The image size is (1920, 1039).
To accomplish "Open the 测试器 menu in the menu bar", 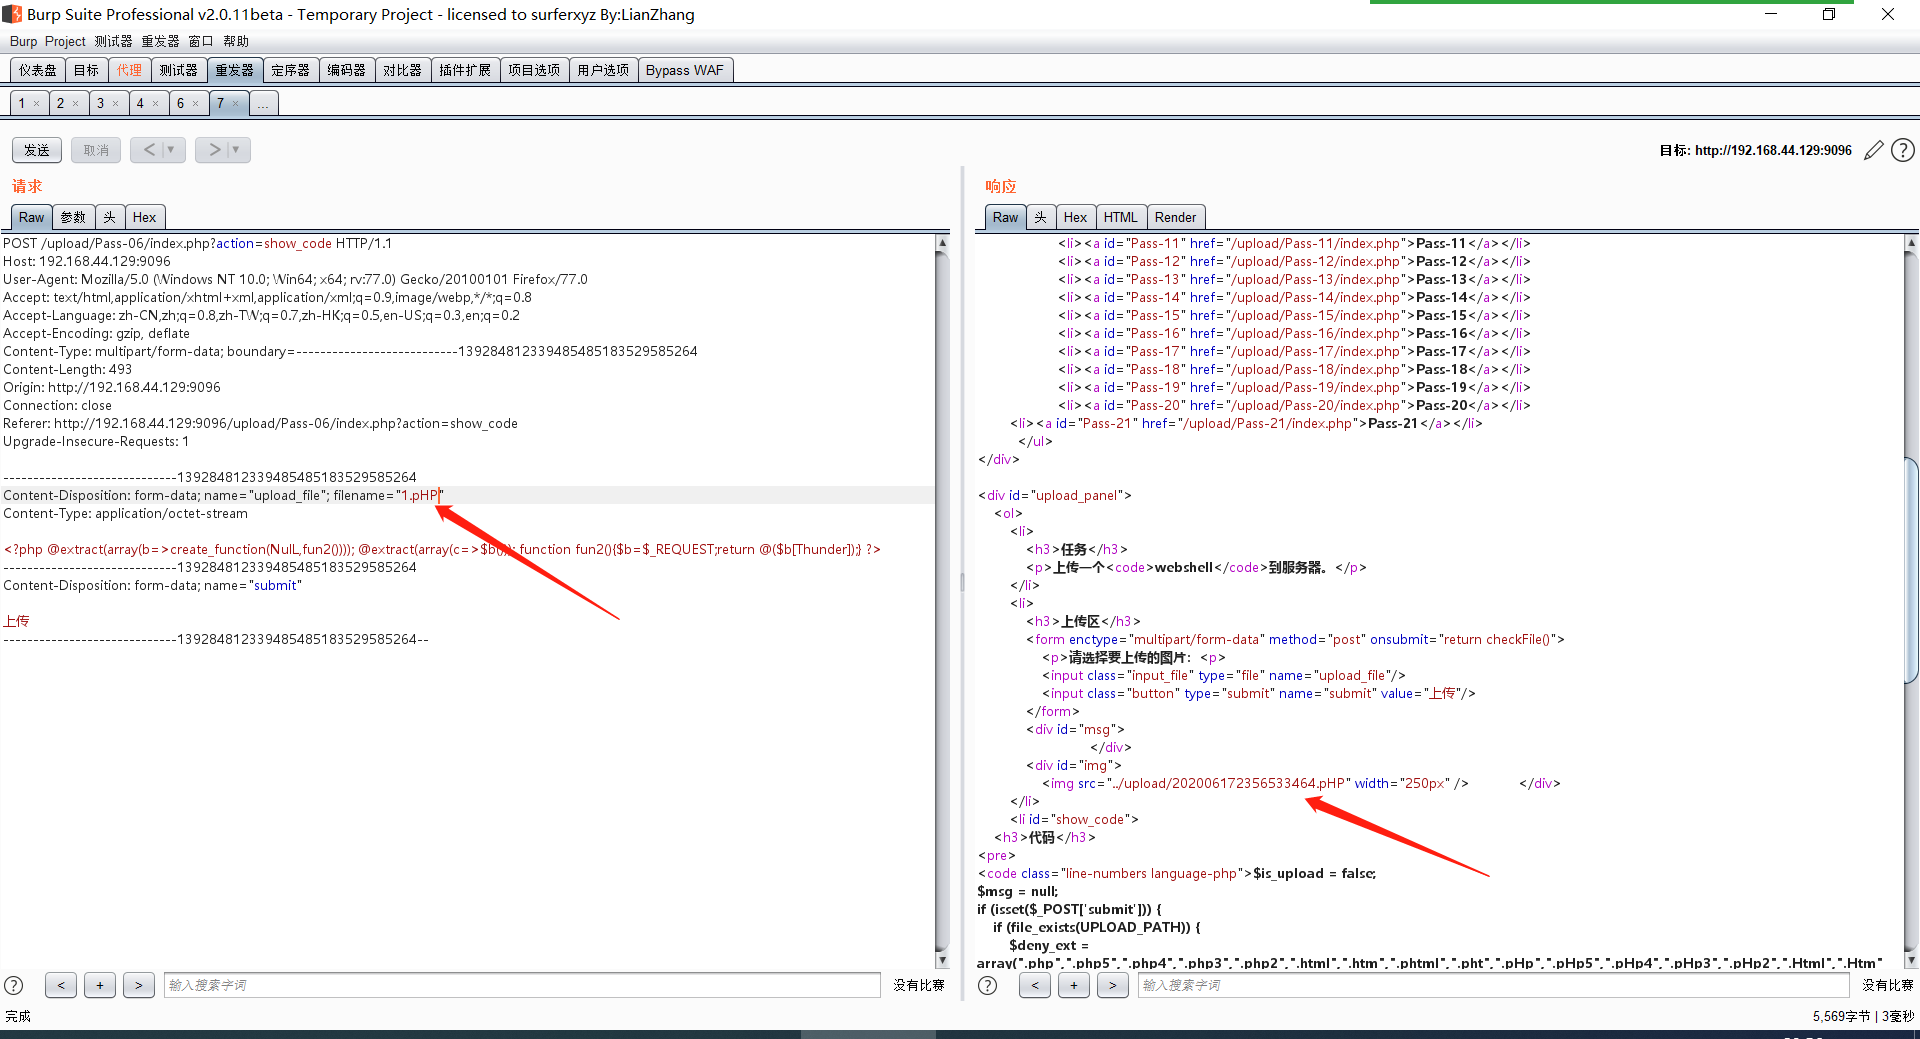I will coord(113,41).
